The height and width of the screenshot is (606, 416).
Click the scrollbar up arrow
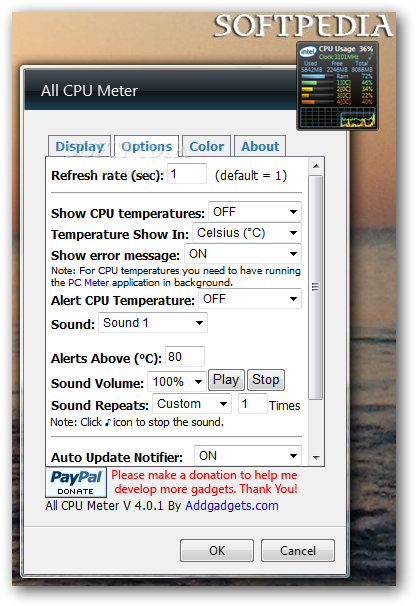pos(316,166)
